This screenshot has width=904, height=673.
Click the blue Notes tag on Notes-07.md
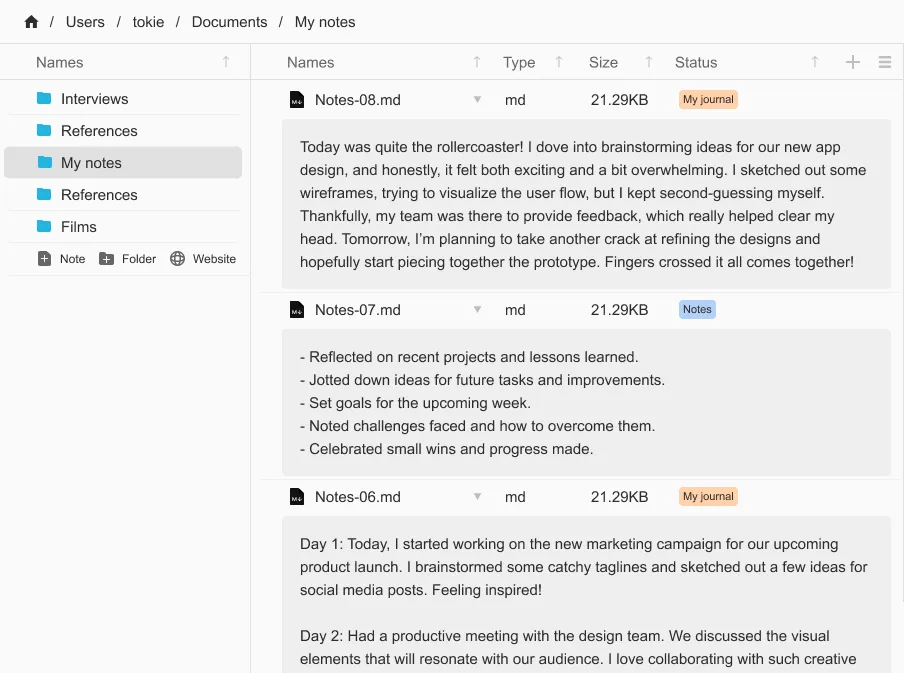point(697,310)
